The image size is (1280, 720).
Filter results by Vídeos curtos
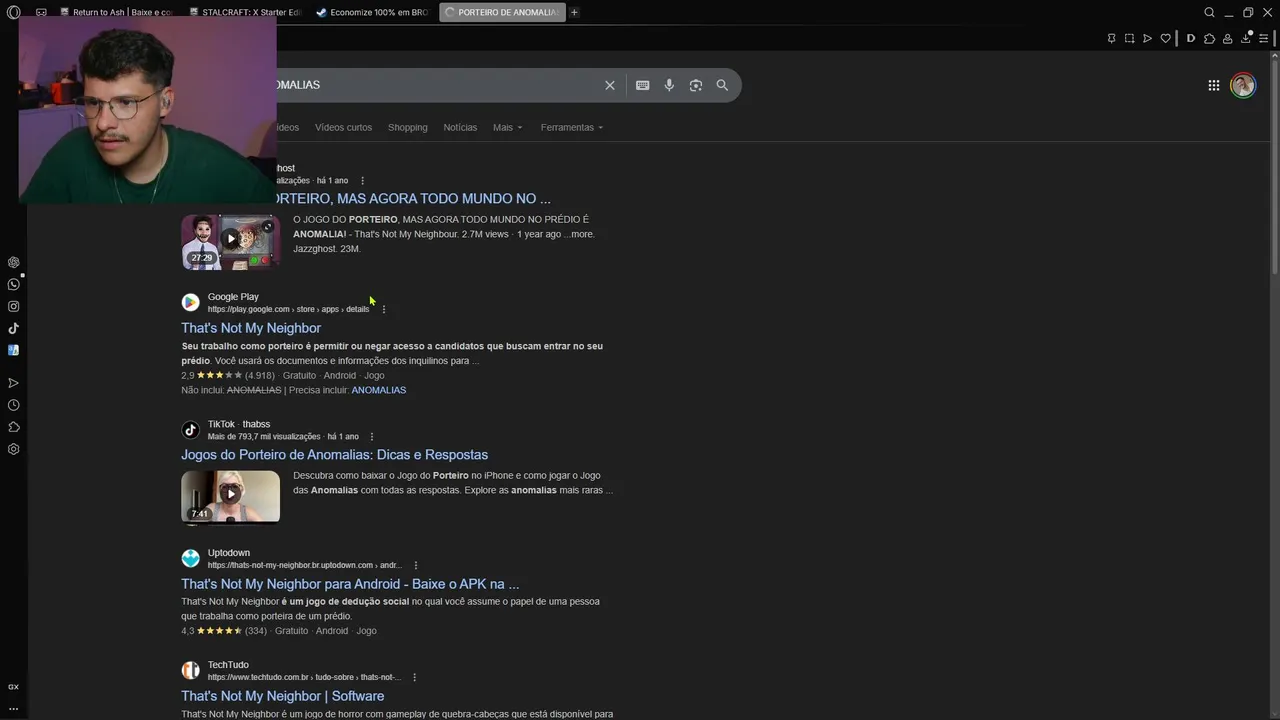point(343,127)
